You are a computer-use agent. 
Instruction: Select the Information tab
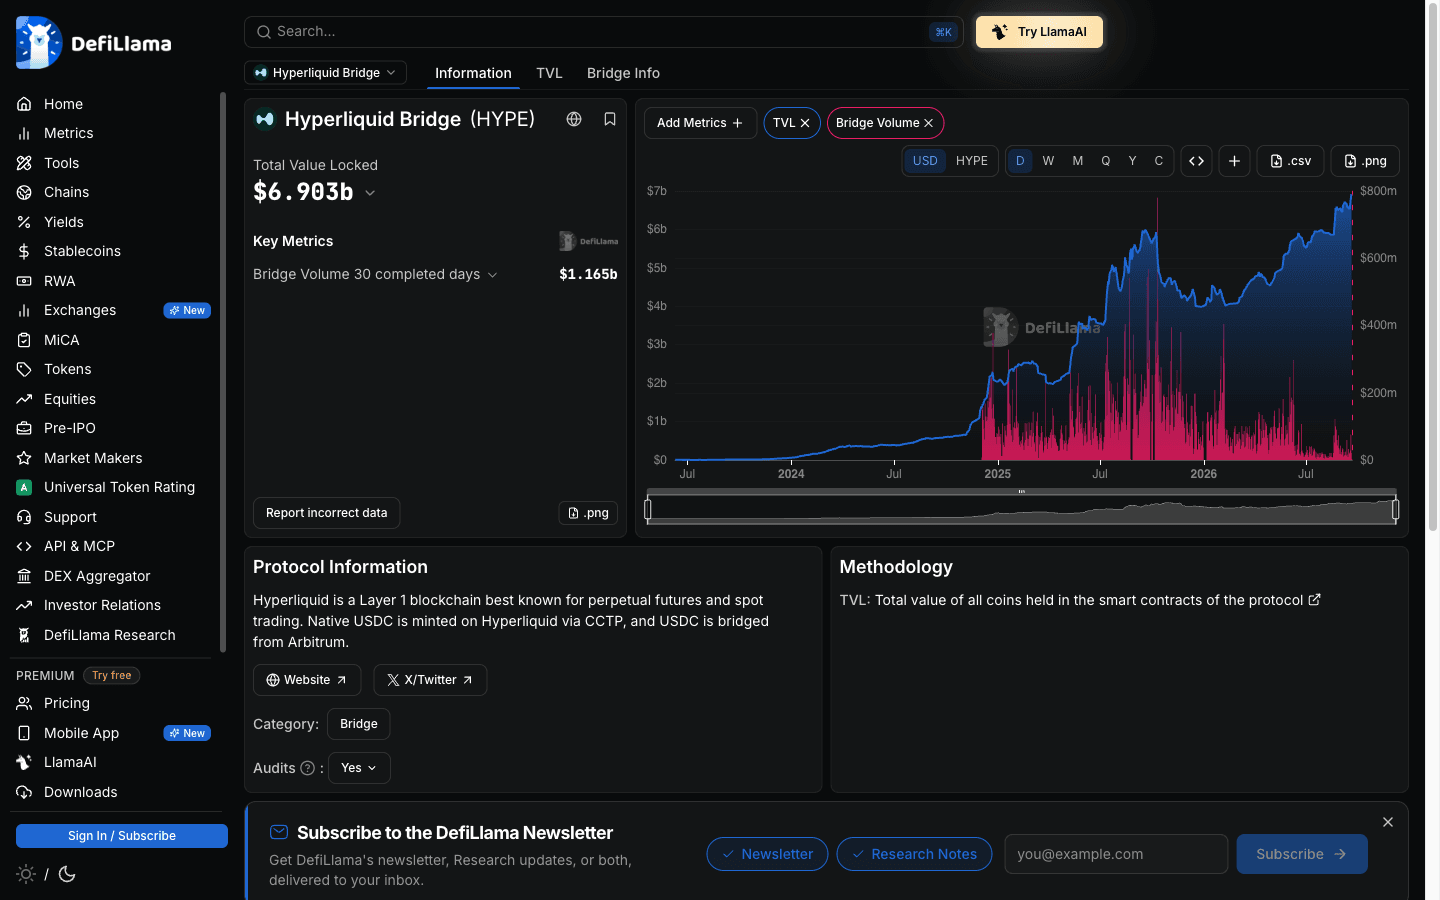point(473,73)
